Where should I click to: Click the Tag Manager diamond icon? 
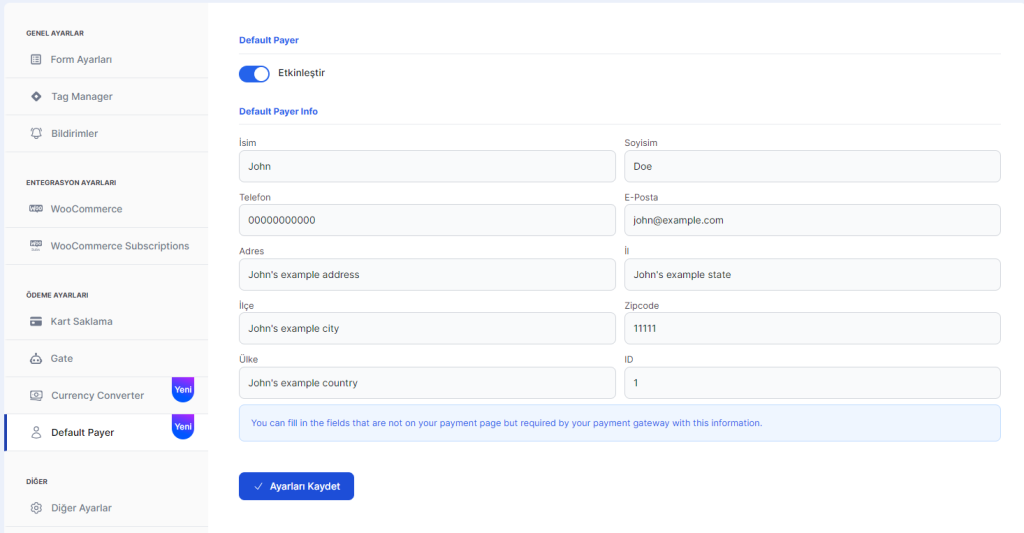click(36, 97)
